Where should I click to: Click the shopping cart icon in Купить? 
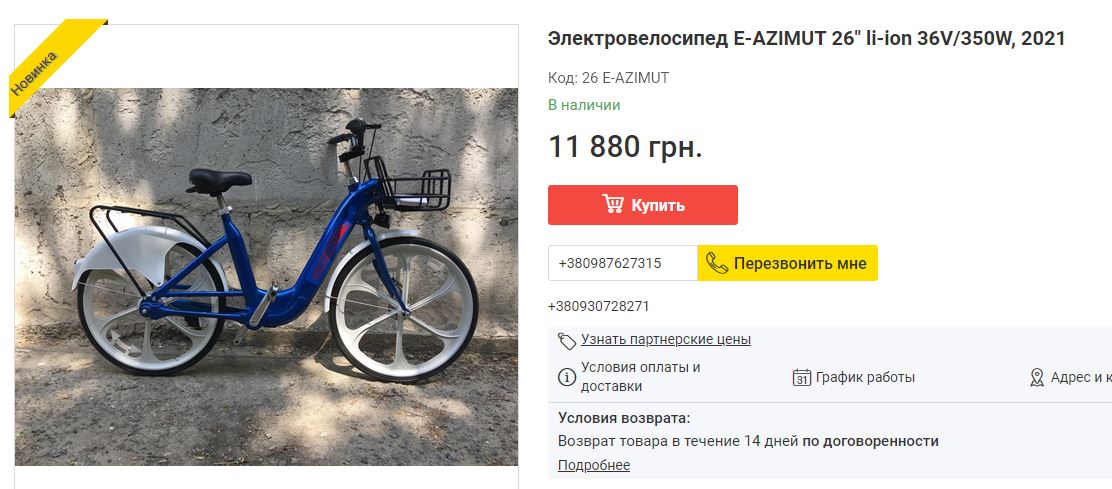[x=613, y=204]
